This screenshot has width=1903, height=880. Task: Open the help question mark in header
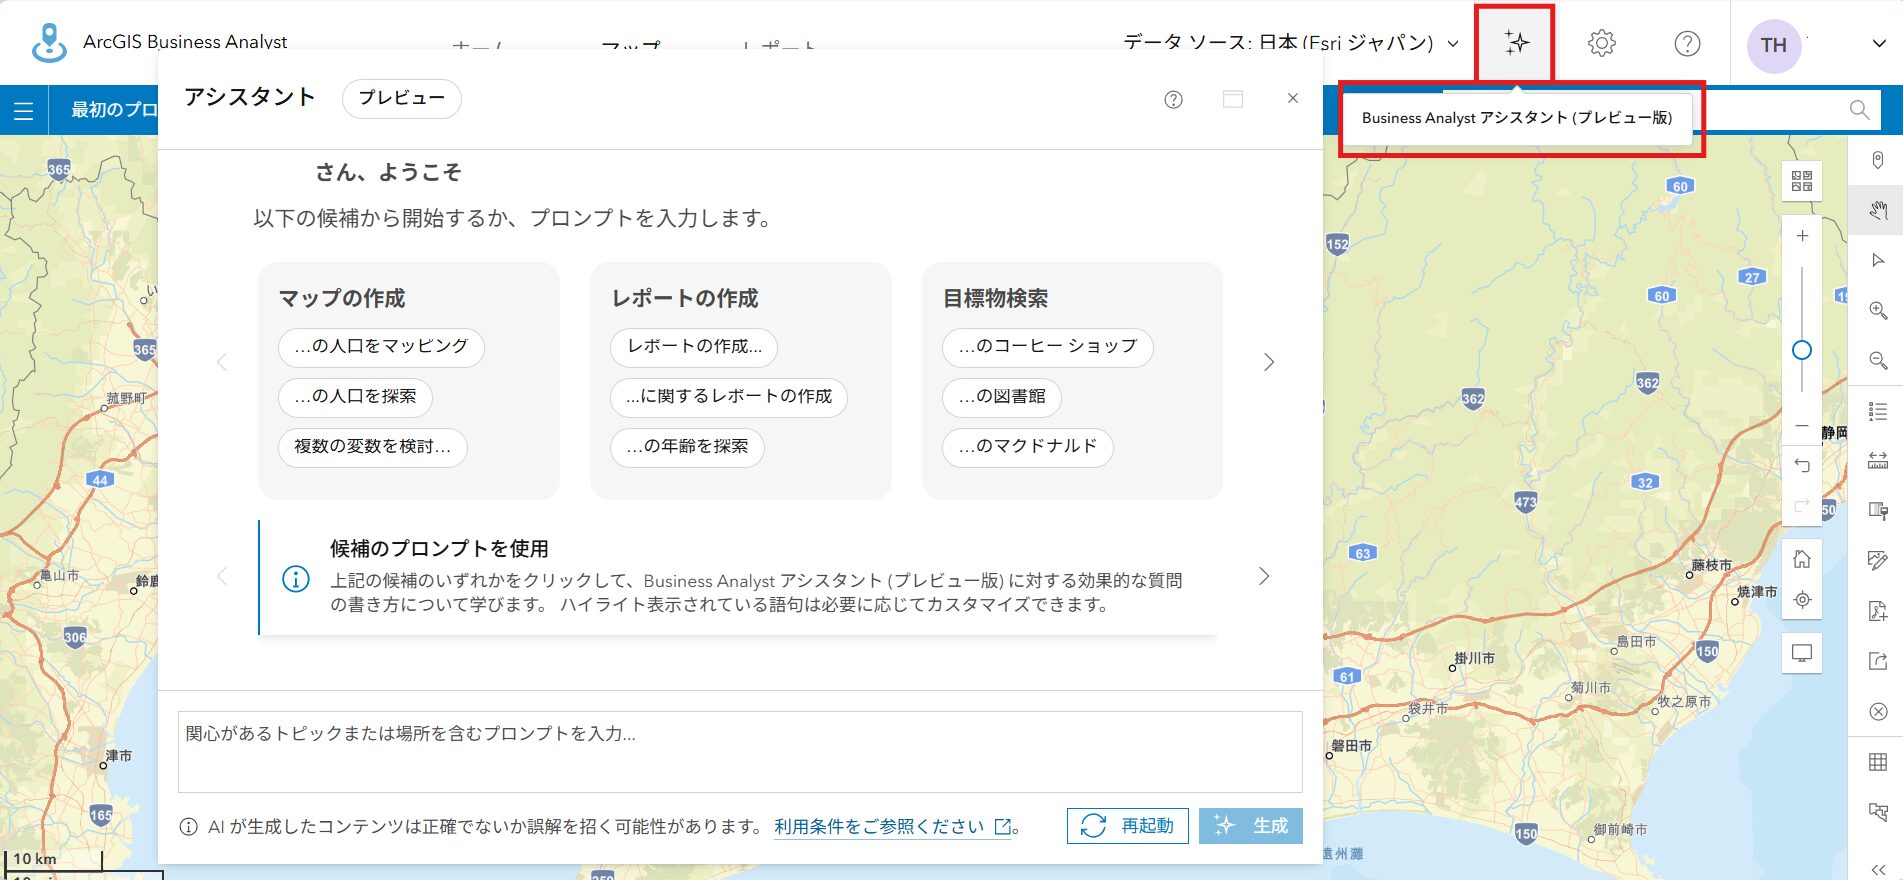tap(1687, 43)
